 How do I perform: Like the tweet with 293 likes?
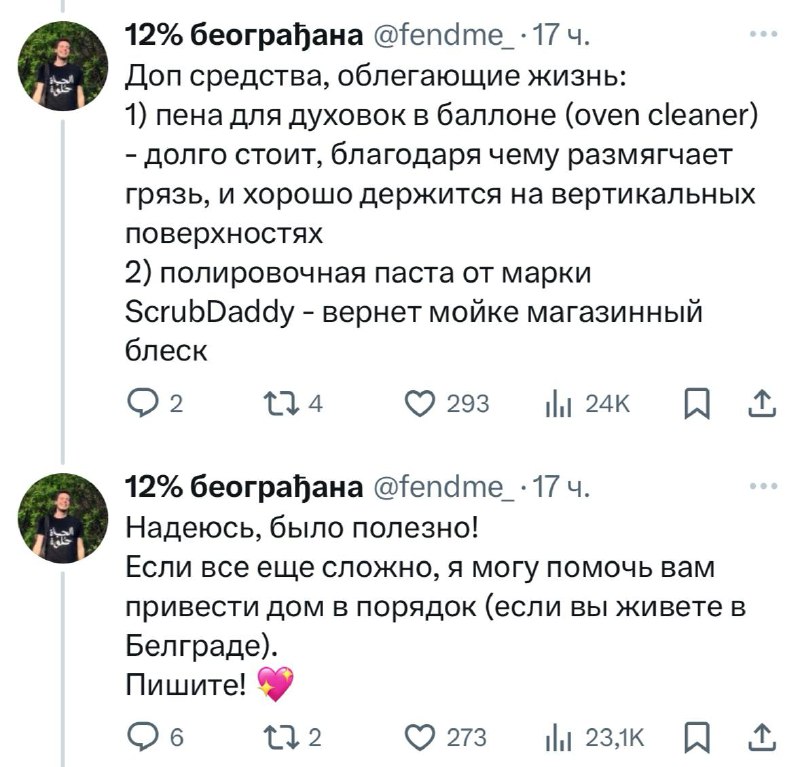[x=421, y=404]
